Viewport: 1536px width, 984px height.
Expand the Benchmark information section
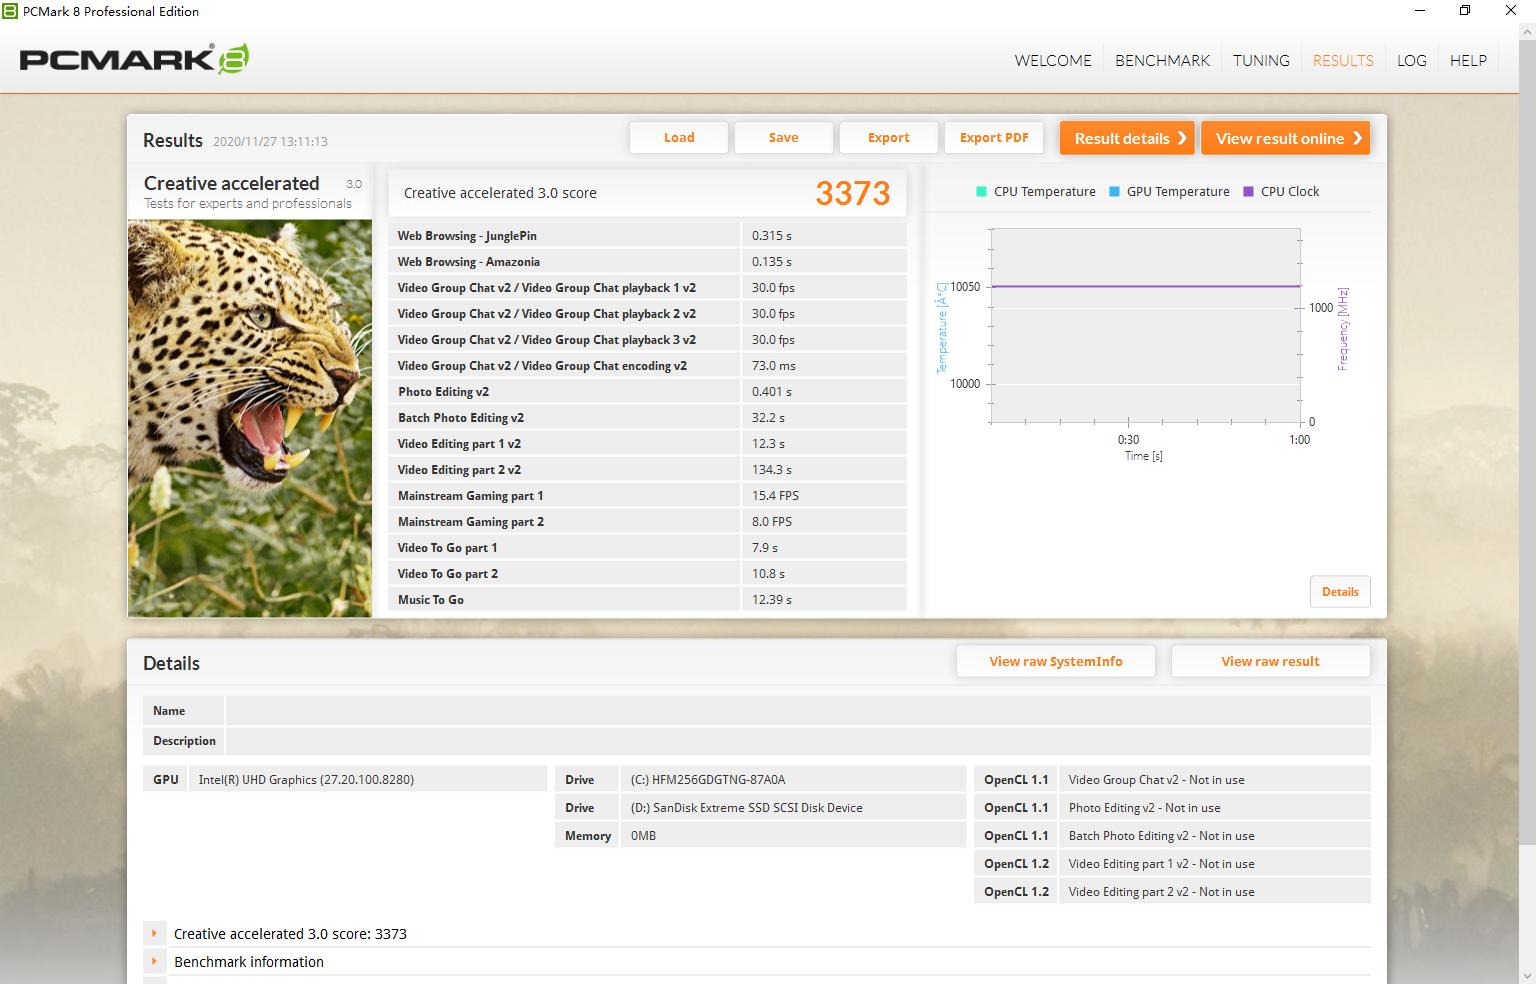tap(154, 962)
